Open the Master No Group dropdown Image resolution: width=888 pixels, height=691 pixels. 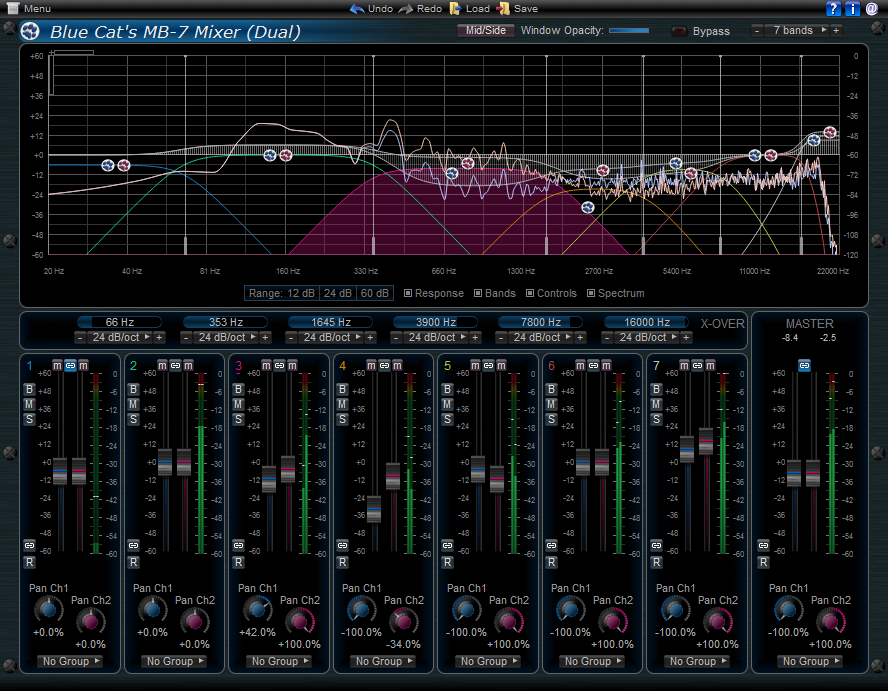pyautogui.click(x=810, y=661)
